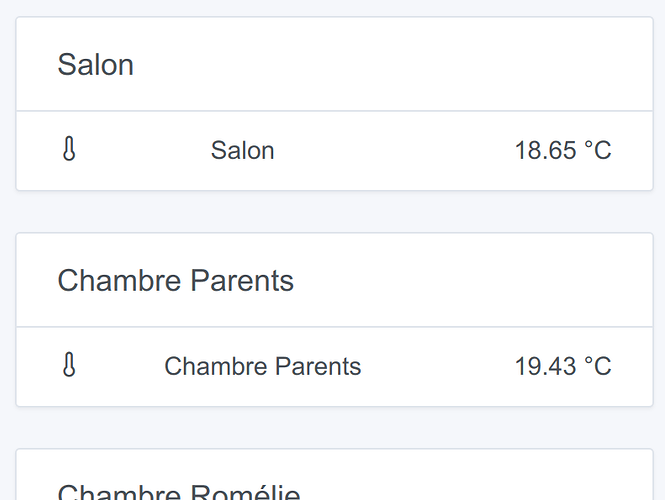Screen dimensions: 665x500
Task: Click blank gap above the Chambre Romélie card
Action: pos(334,428)
